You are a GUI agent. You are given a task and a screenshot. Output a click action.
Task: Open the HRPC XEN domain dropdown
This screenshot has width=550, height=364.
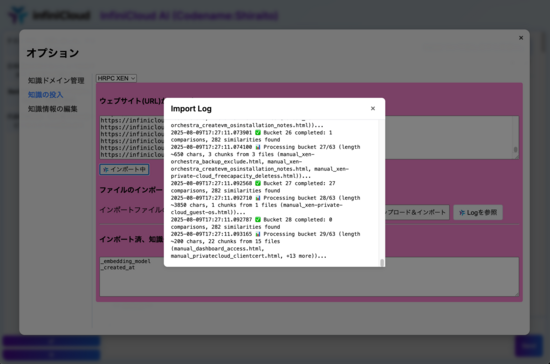pyautogui.click(x=116, y=78)
